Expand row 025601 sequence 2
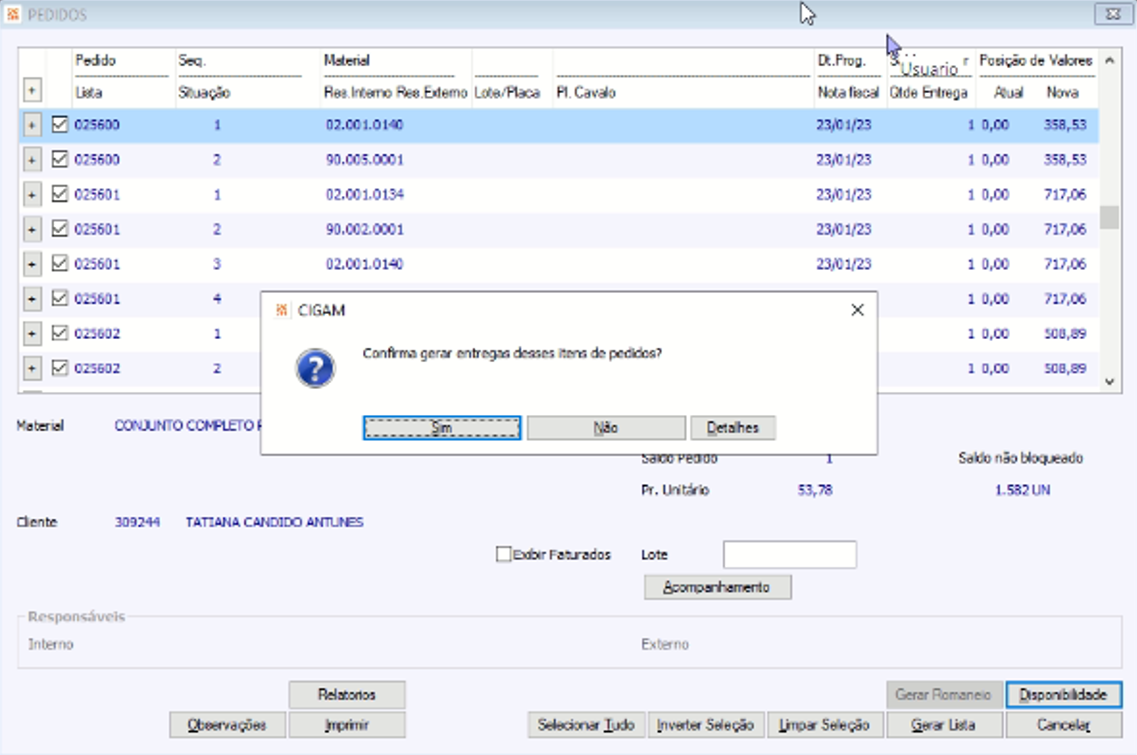1137x755 pixels. (x=32, y=229)
